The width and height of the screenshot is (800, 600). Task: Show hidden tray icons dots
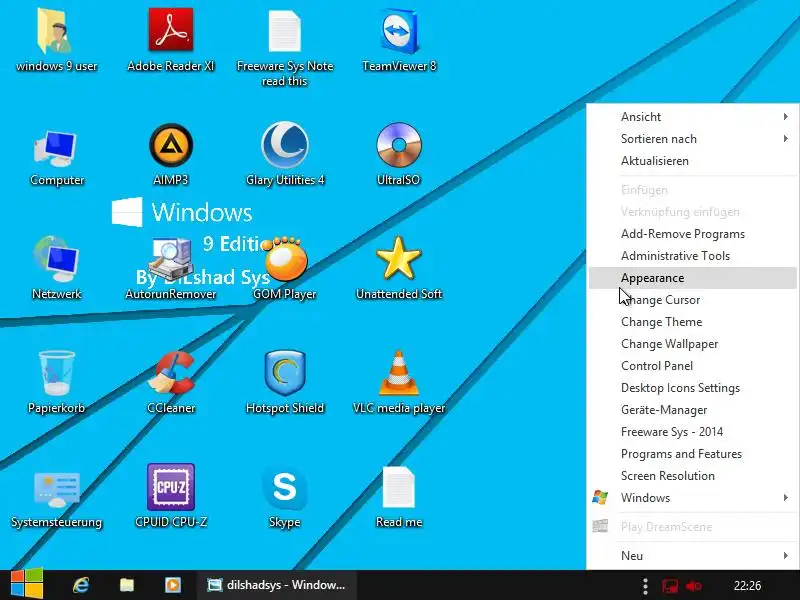(645, 586)
